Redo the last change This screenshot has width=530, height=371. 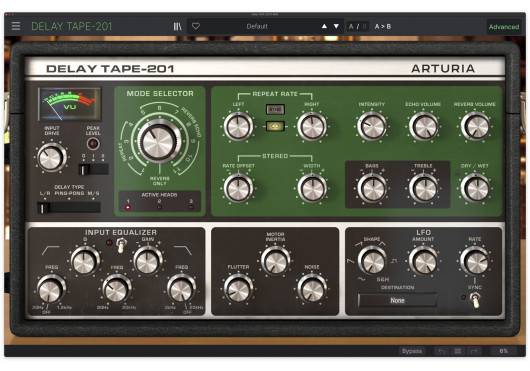(x=474, y=351)
